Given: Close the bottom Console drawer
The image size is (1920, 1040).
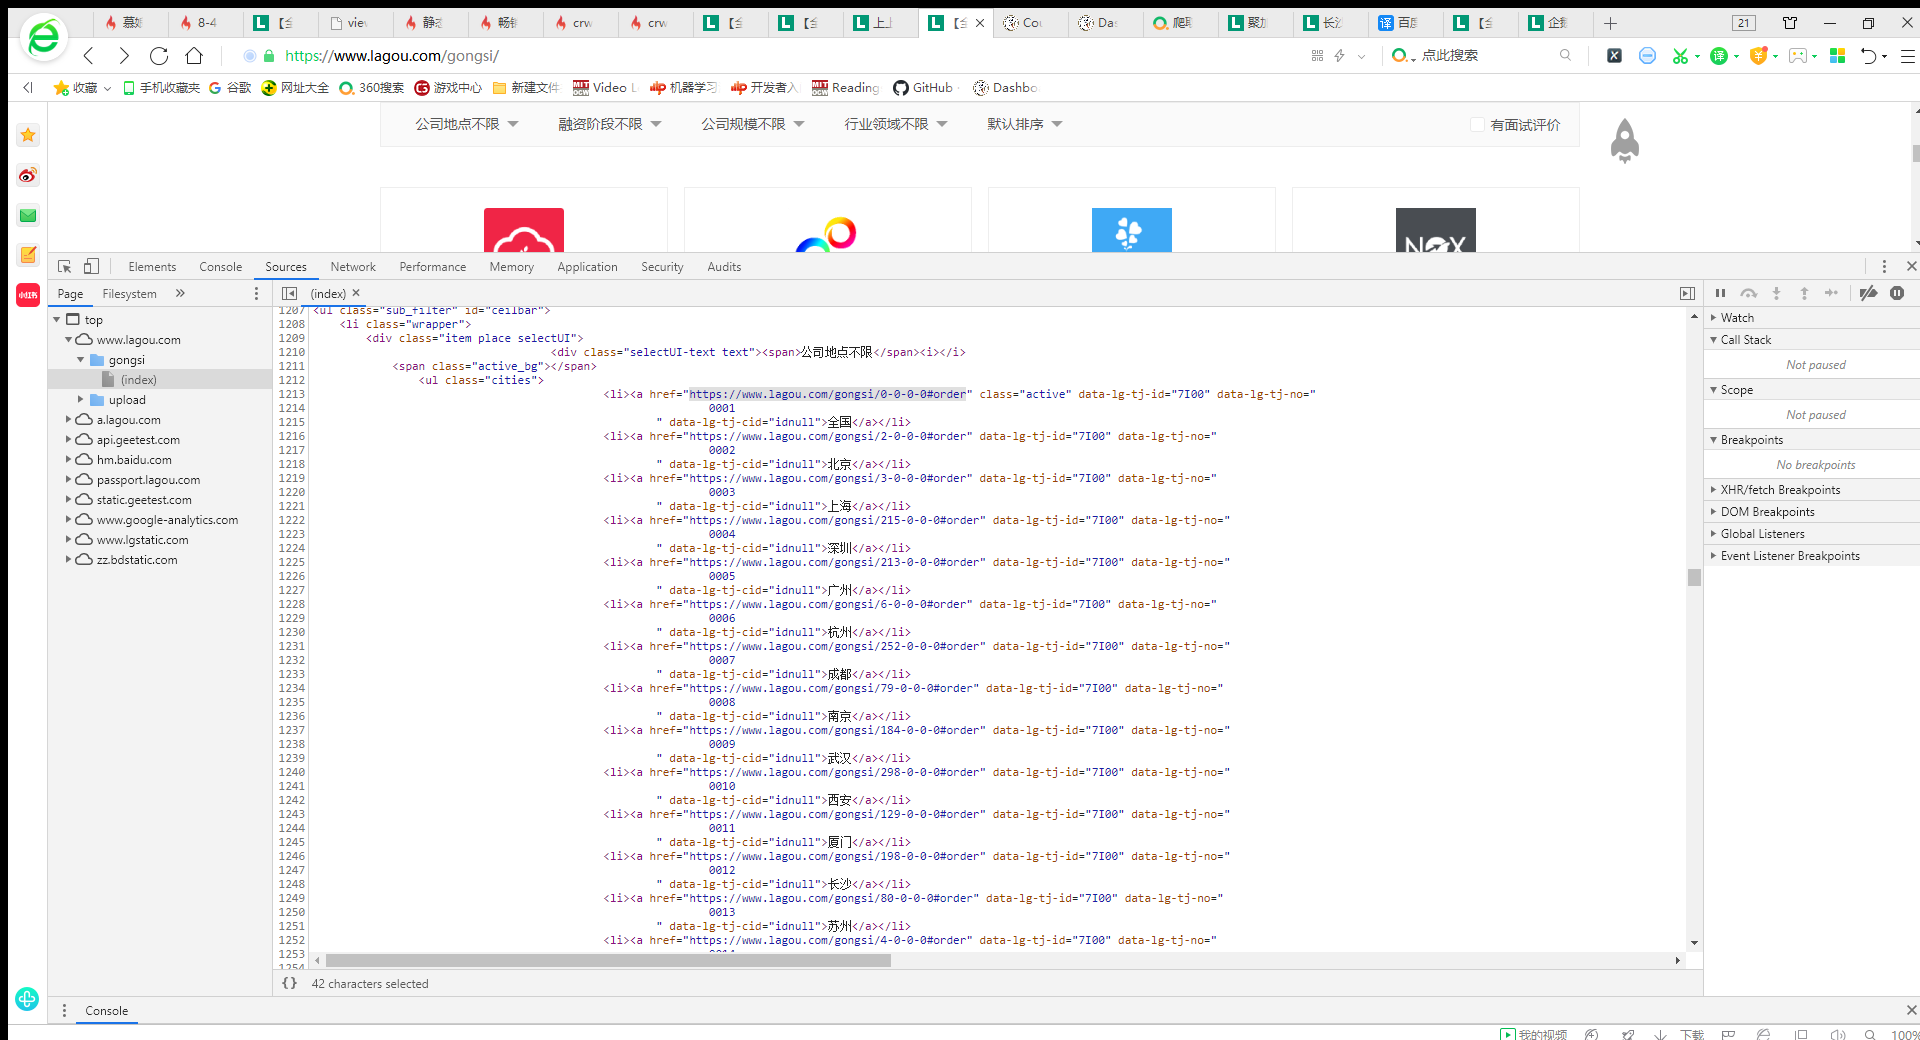Looking at the screenshot, I should 1911,1010.
